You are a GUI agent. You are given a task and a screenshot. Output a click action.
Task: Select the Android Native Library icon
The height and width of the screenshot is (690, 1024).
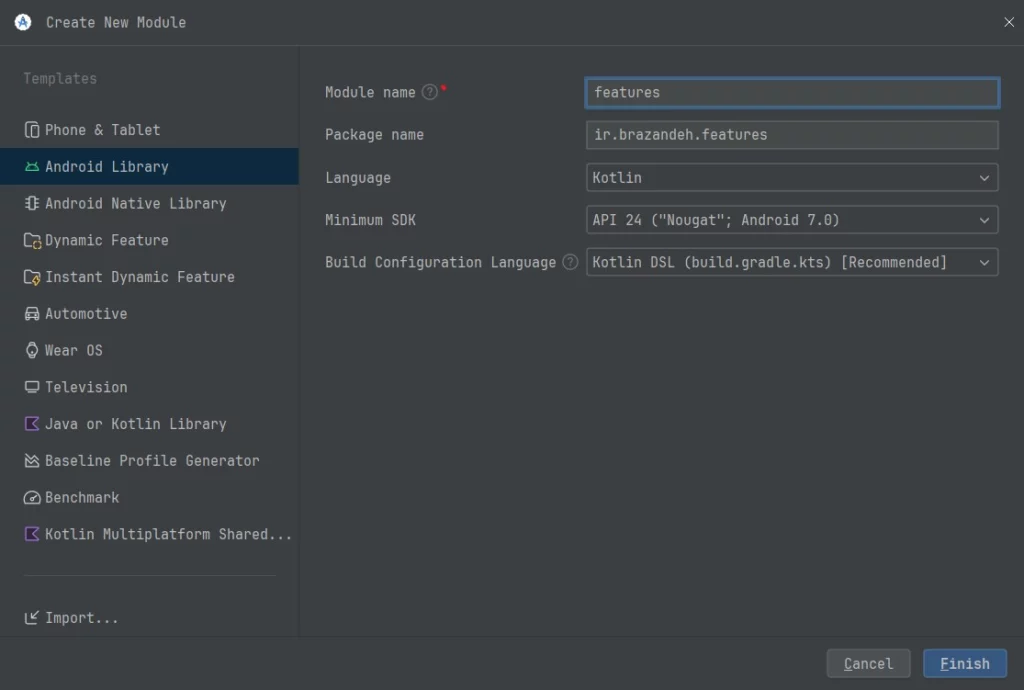click(x=32, y=203)
